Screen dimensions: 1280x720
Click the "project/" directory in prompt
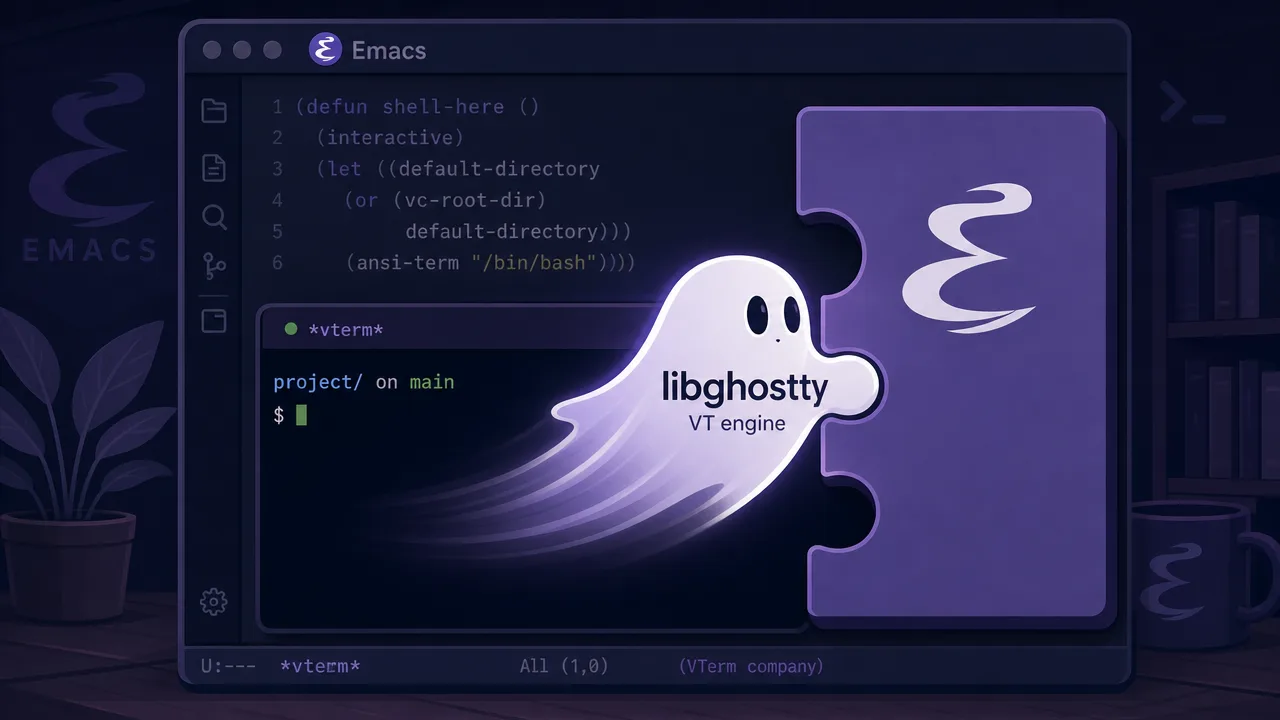tap(318, 382)
